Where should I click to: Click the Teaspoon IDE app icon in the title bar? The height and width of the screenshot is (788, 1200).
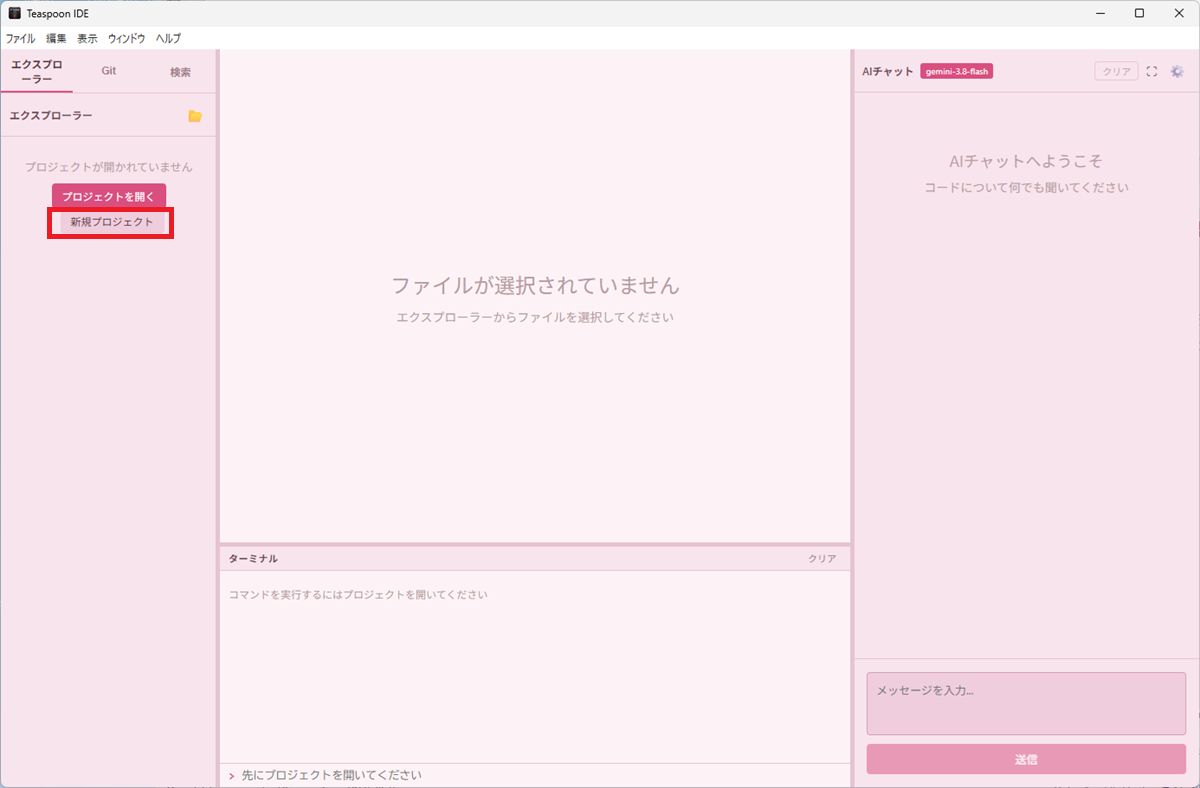pyautogui.click(x=14, y=13)
